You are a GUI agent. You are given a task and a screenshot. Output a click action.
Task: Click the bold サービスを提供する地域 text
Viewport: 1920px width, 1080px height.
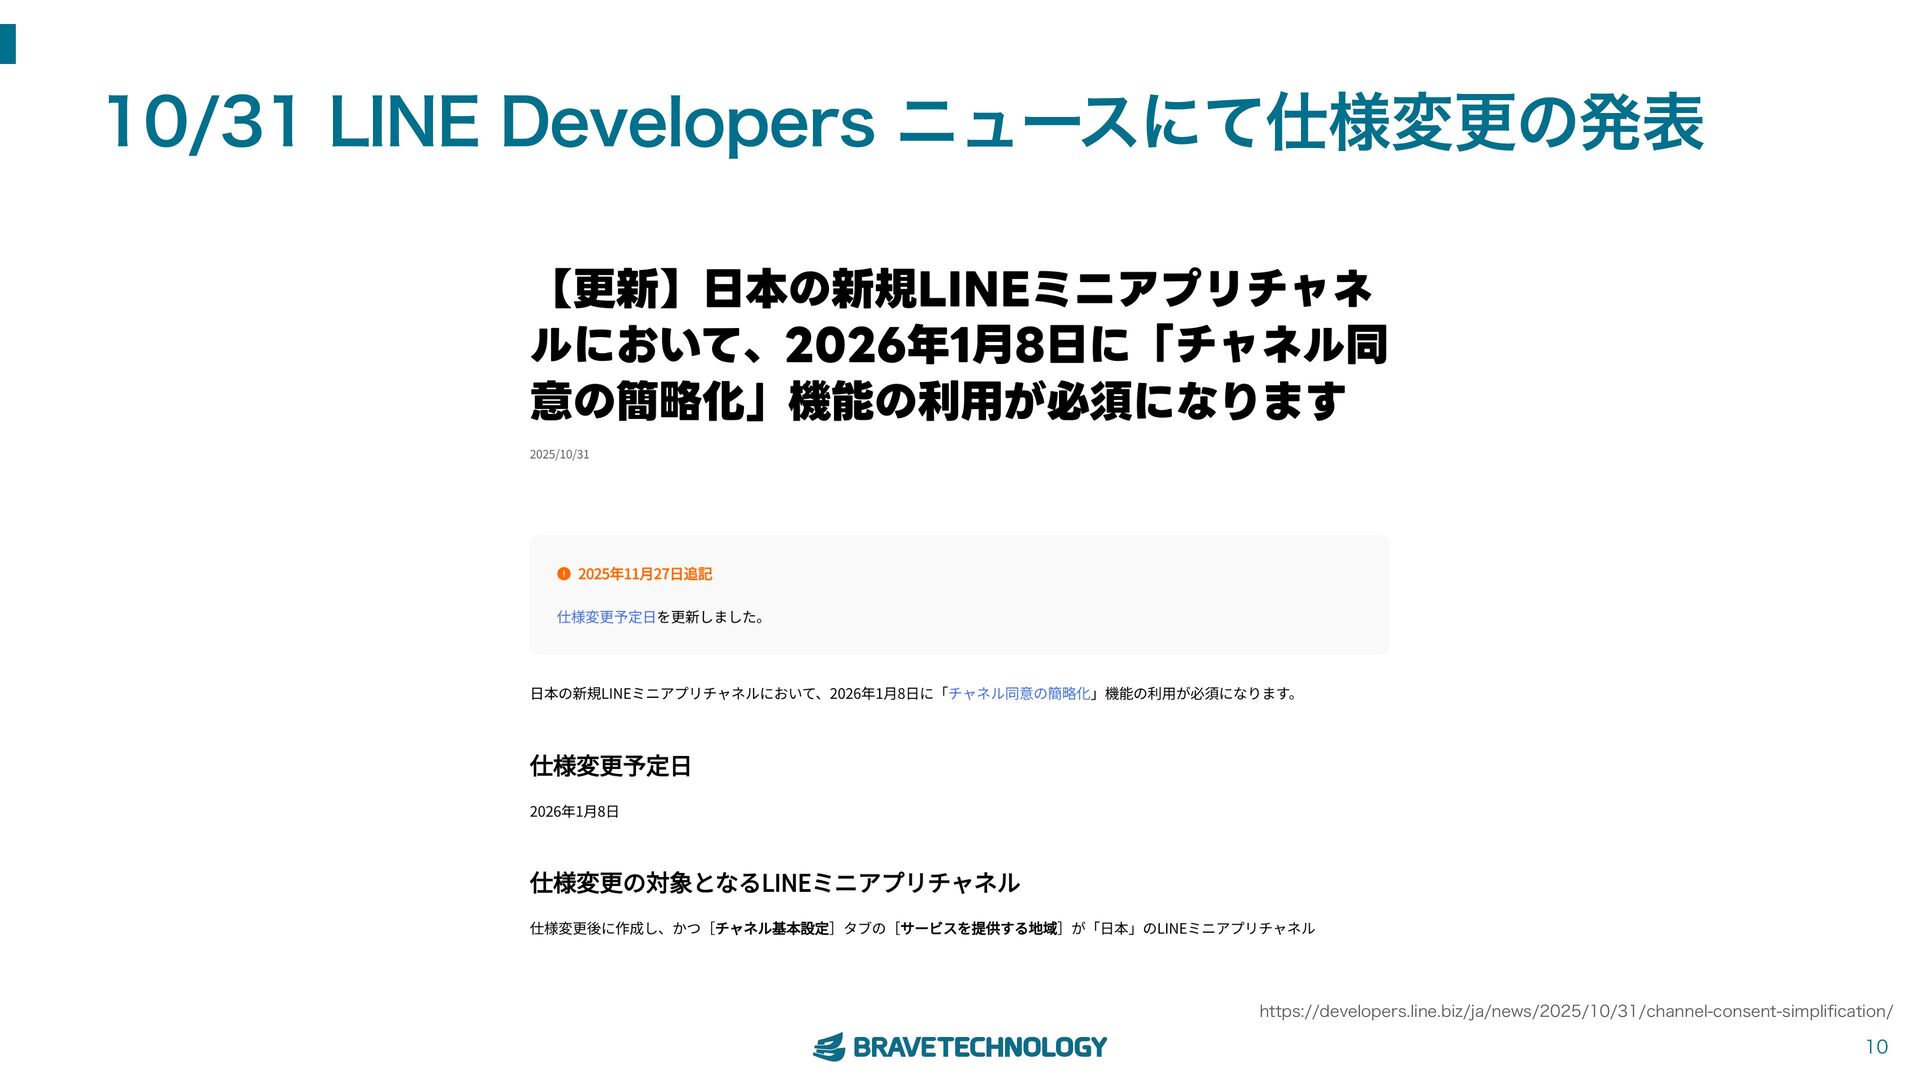pyautogui.click(x=978, y=928)
